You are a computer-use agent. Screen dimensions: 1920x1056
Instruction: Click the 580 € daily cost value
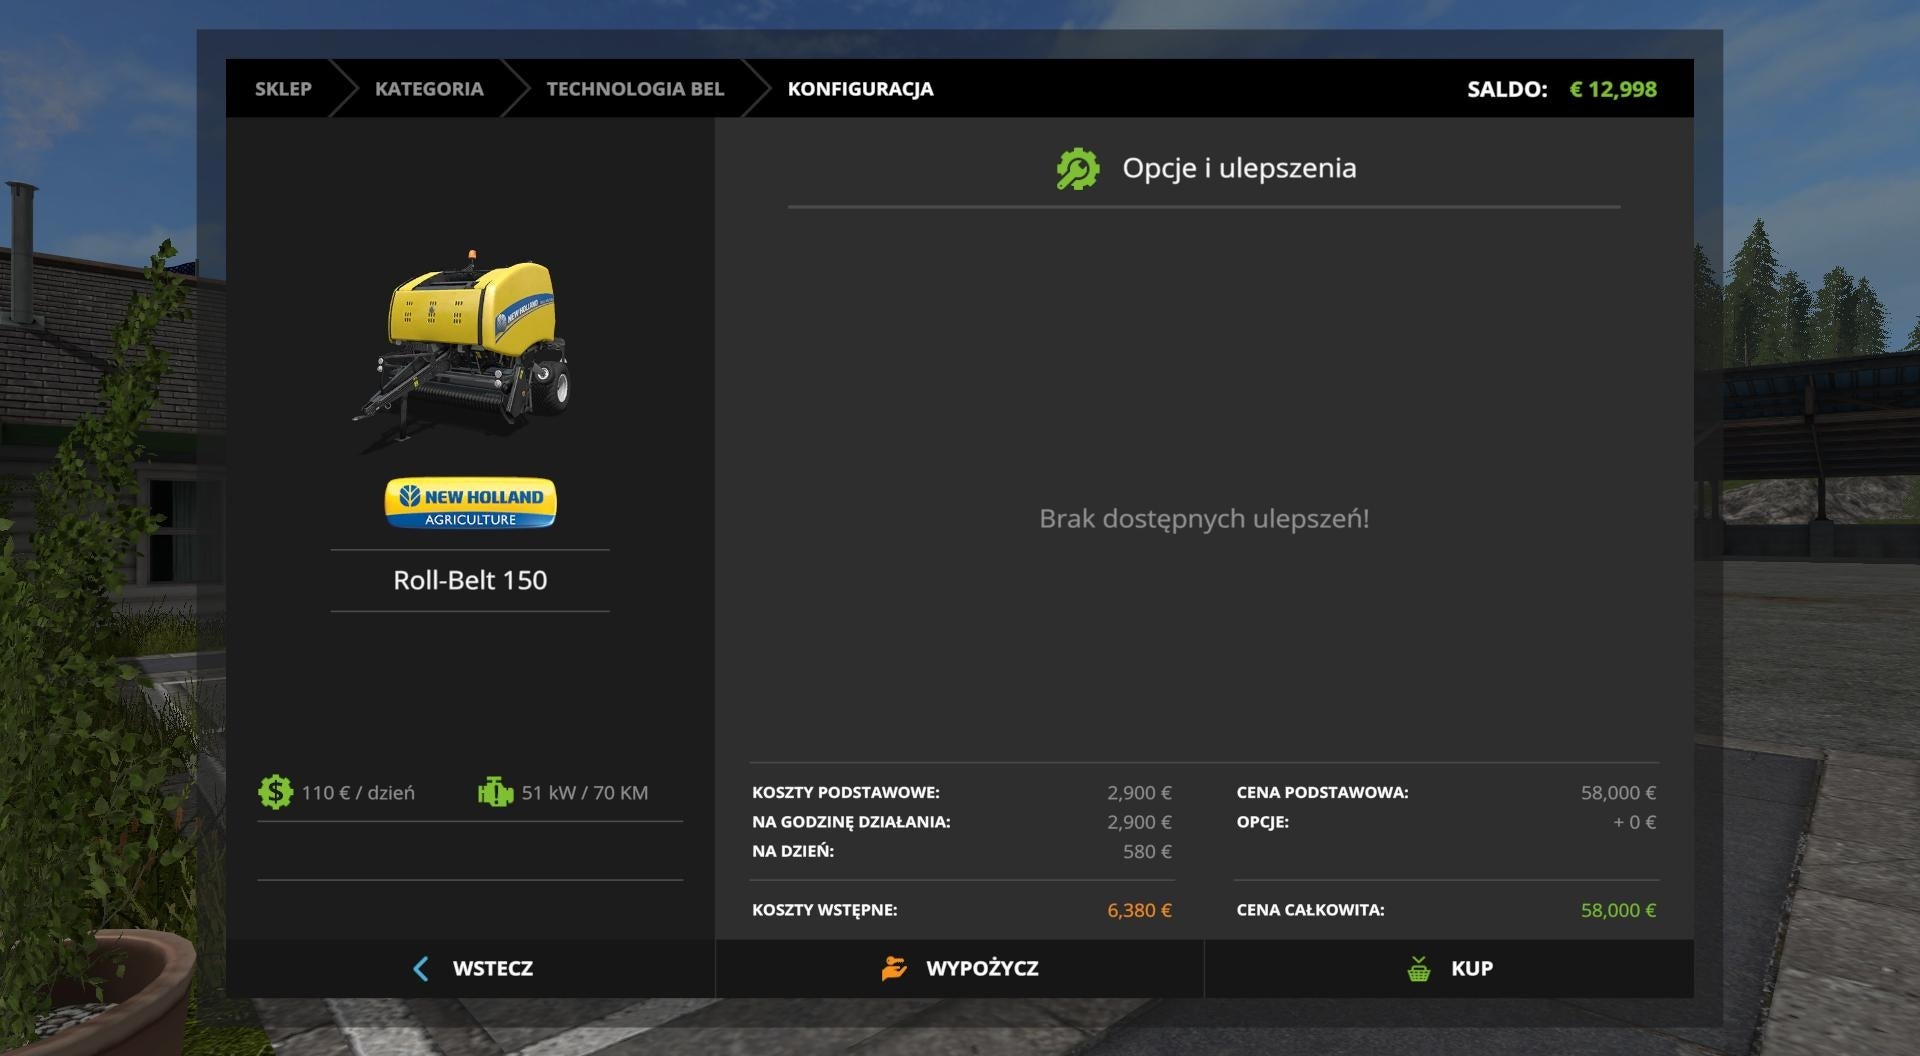pyautogui.click(x=1147, y=852)
